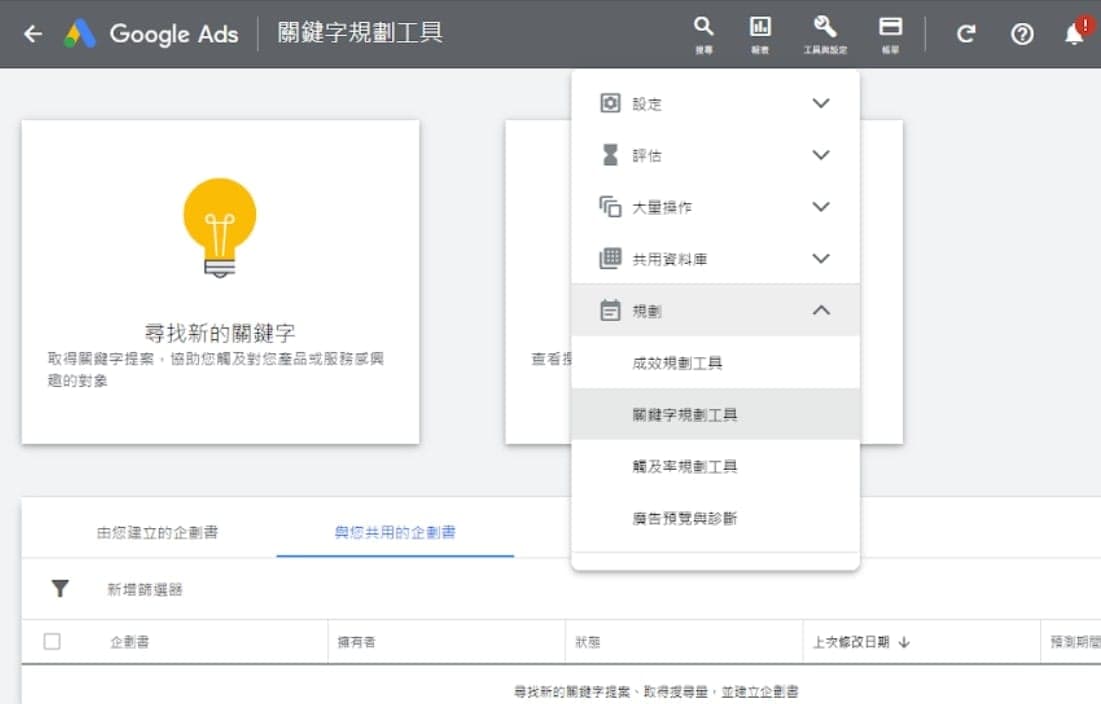Click the sort arrow beside 上次修改日期

coord(904,642)
